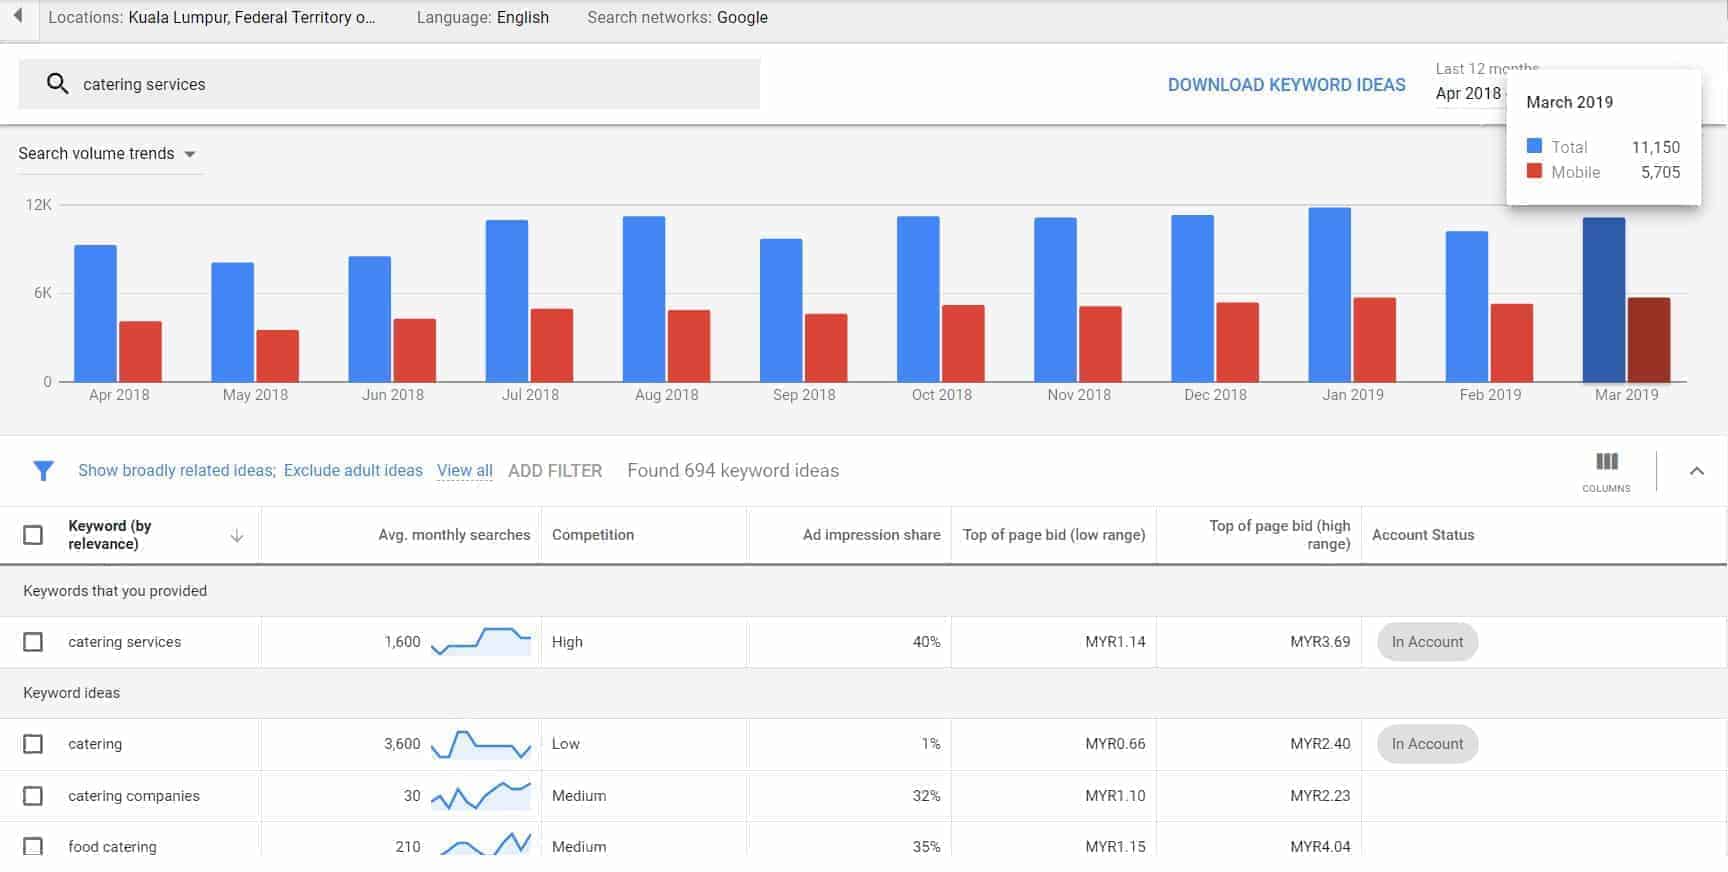This screenshot has height=872, width=1728.
Task: Click the catering companies keyword text
Action: [x=134, y=796]
